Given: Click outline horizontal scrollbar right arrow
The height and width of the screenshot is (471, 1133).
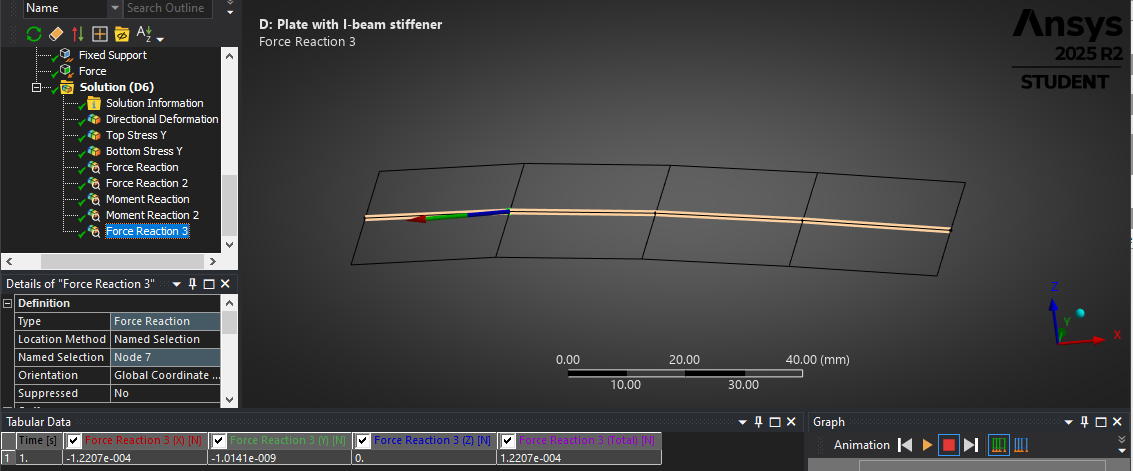Looking at the screenshot, I should [x=212, y=261].
